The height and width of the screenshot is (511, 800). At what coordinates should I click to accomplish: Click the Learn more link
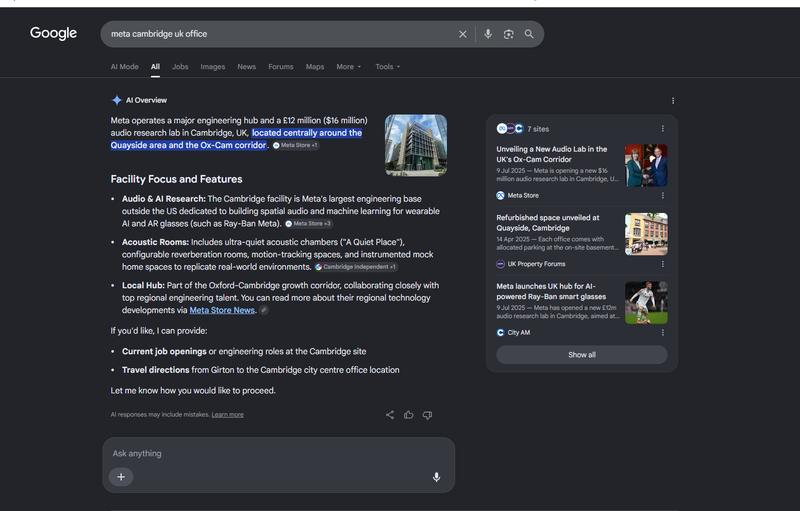point(228,415)
